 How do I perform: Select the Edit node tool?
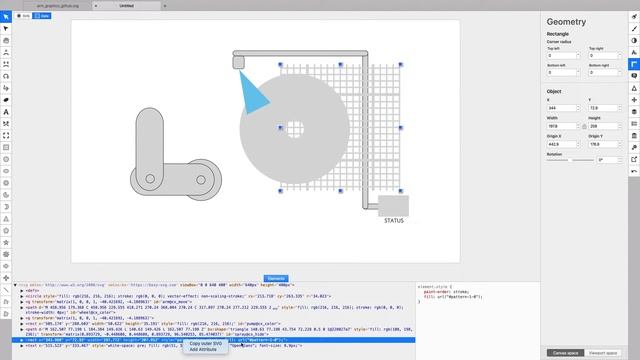point(6,29)
